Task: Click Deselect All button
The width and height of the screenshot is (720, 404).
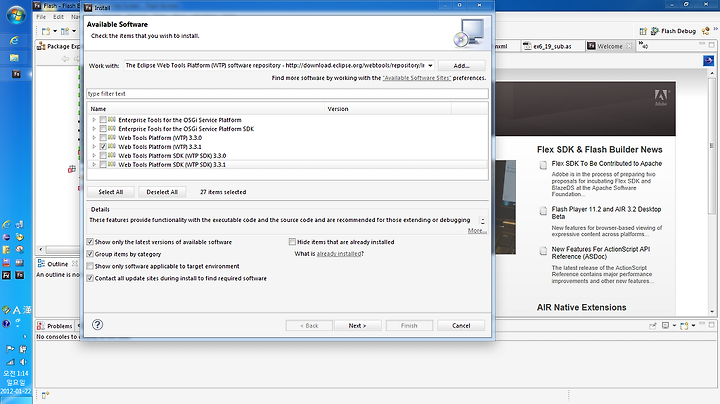Action: tap(162, 192)
